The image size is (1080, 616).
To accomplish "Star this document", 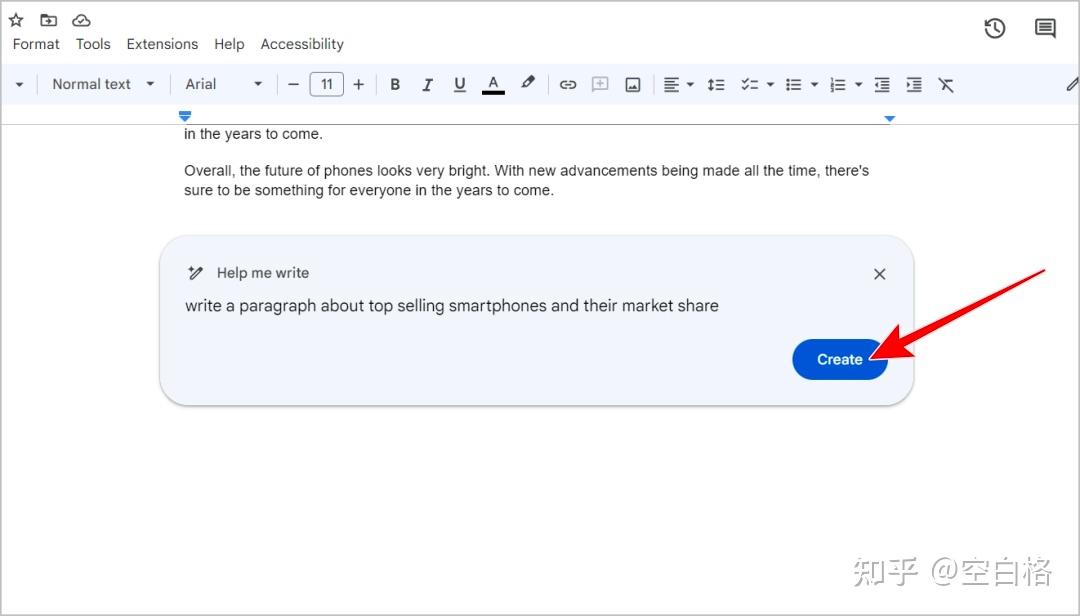I will (16, 20).
